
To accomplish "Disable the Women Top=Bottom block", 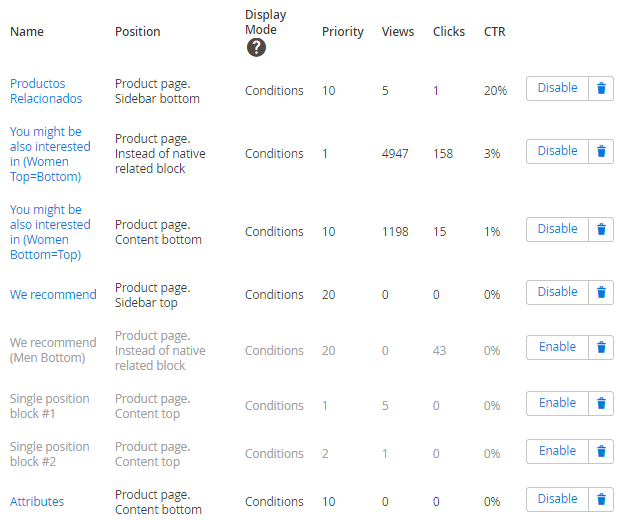I will [x=557, y=151].
